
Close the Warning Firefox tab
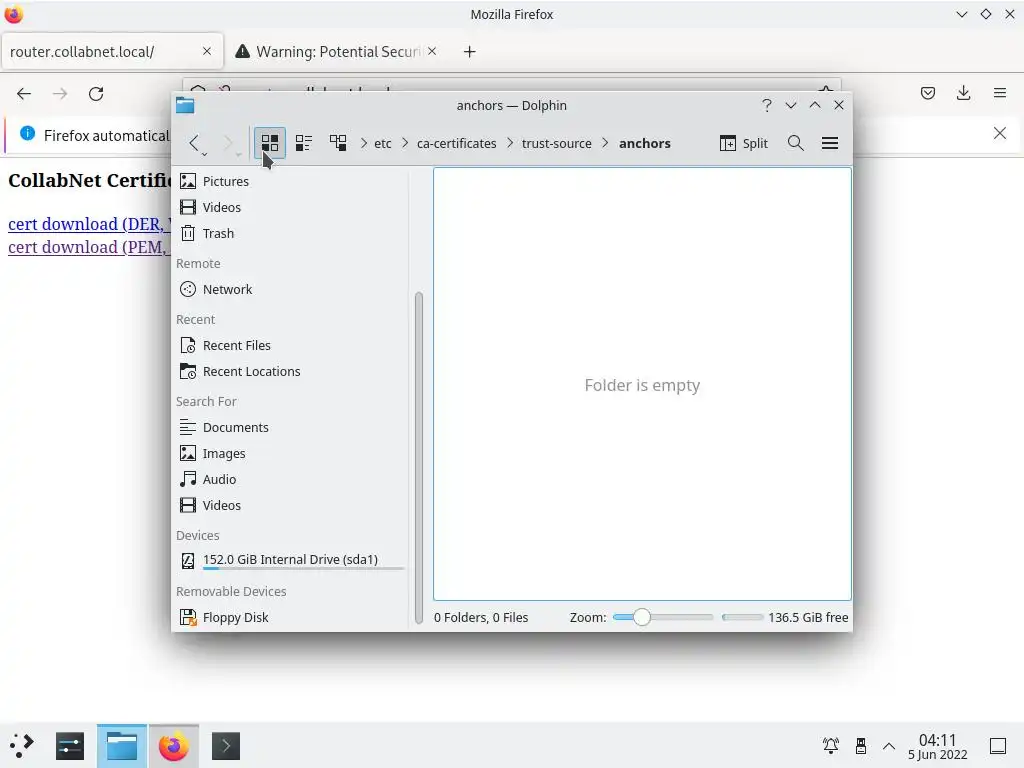pyautogui.click(x=432, y=51)
